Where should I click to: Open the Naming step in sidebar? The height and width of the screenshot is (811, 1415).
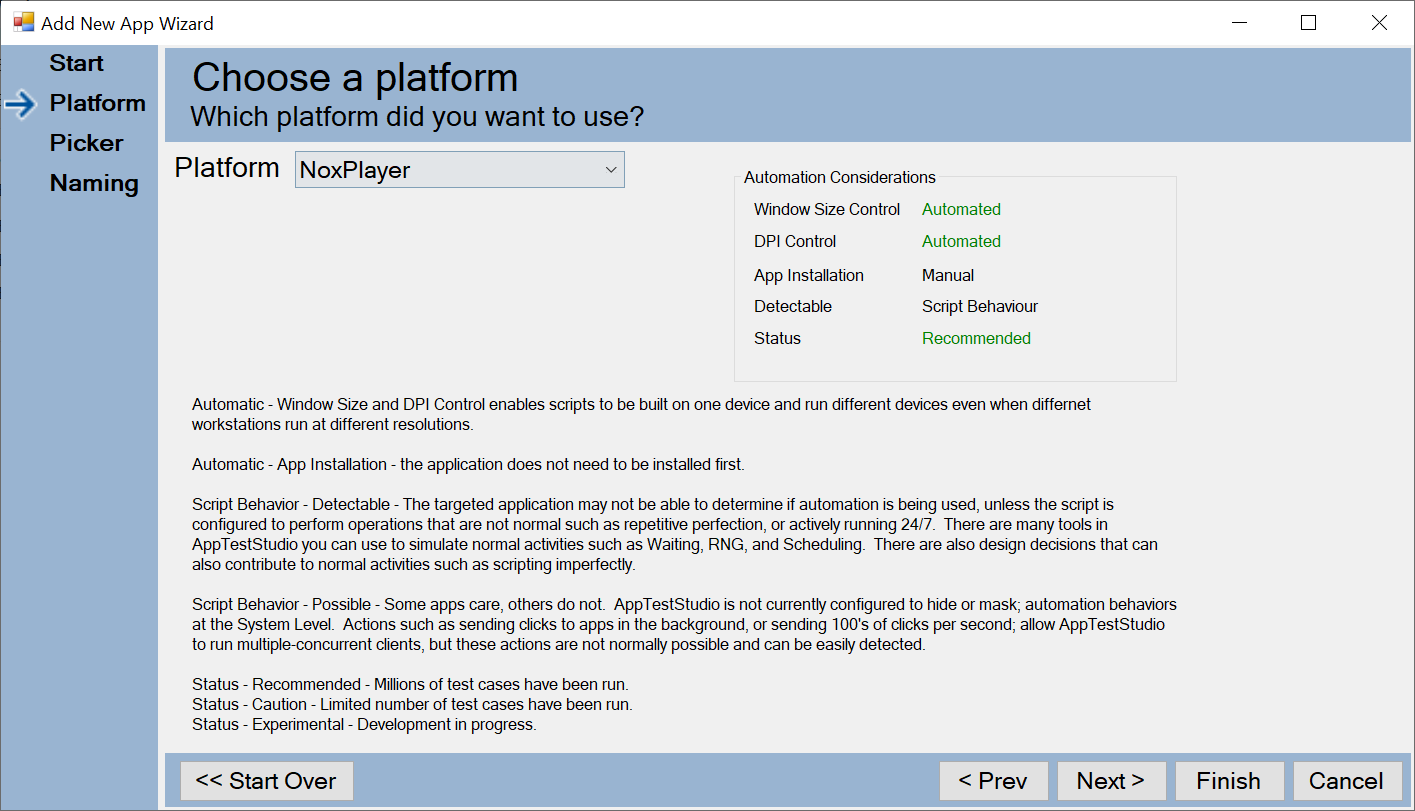(94, 183)
